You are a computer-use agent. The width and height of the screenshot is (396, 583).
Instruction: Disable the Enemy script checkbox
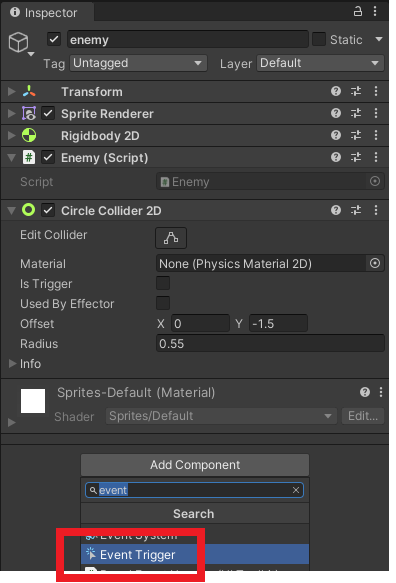(48, 158)
